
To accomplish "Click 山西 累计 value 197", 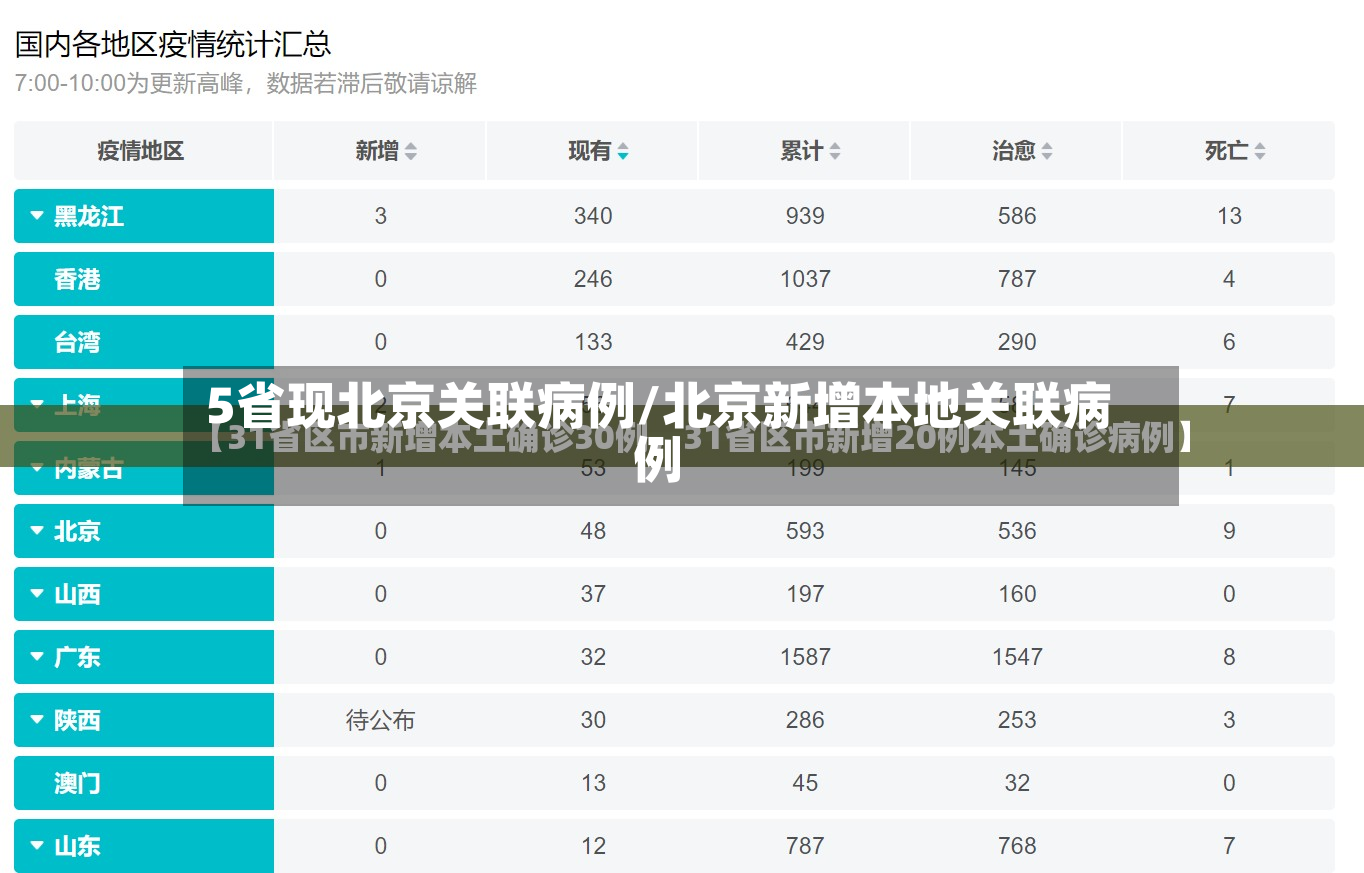I will tap(805, 594).
